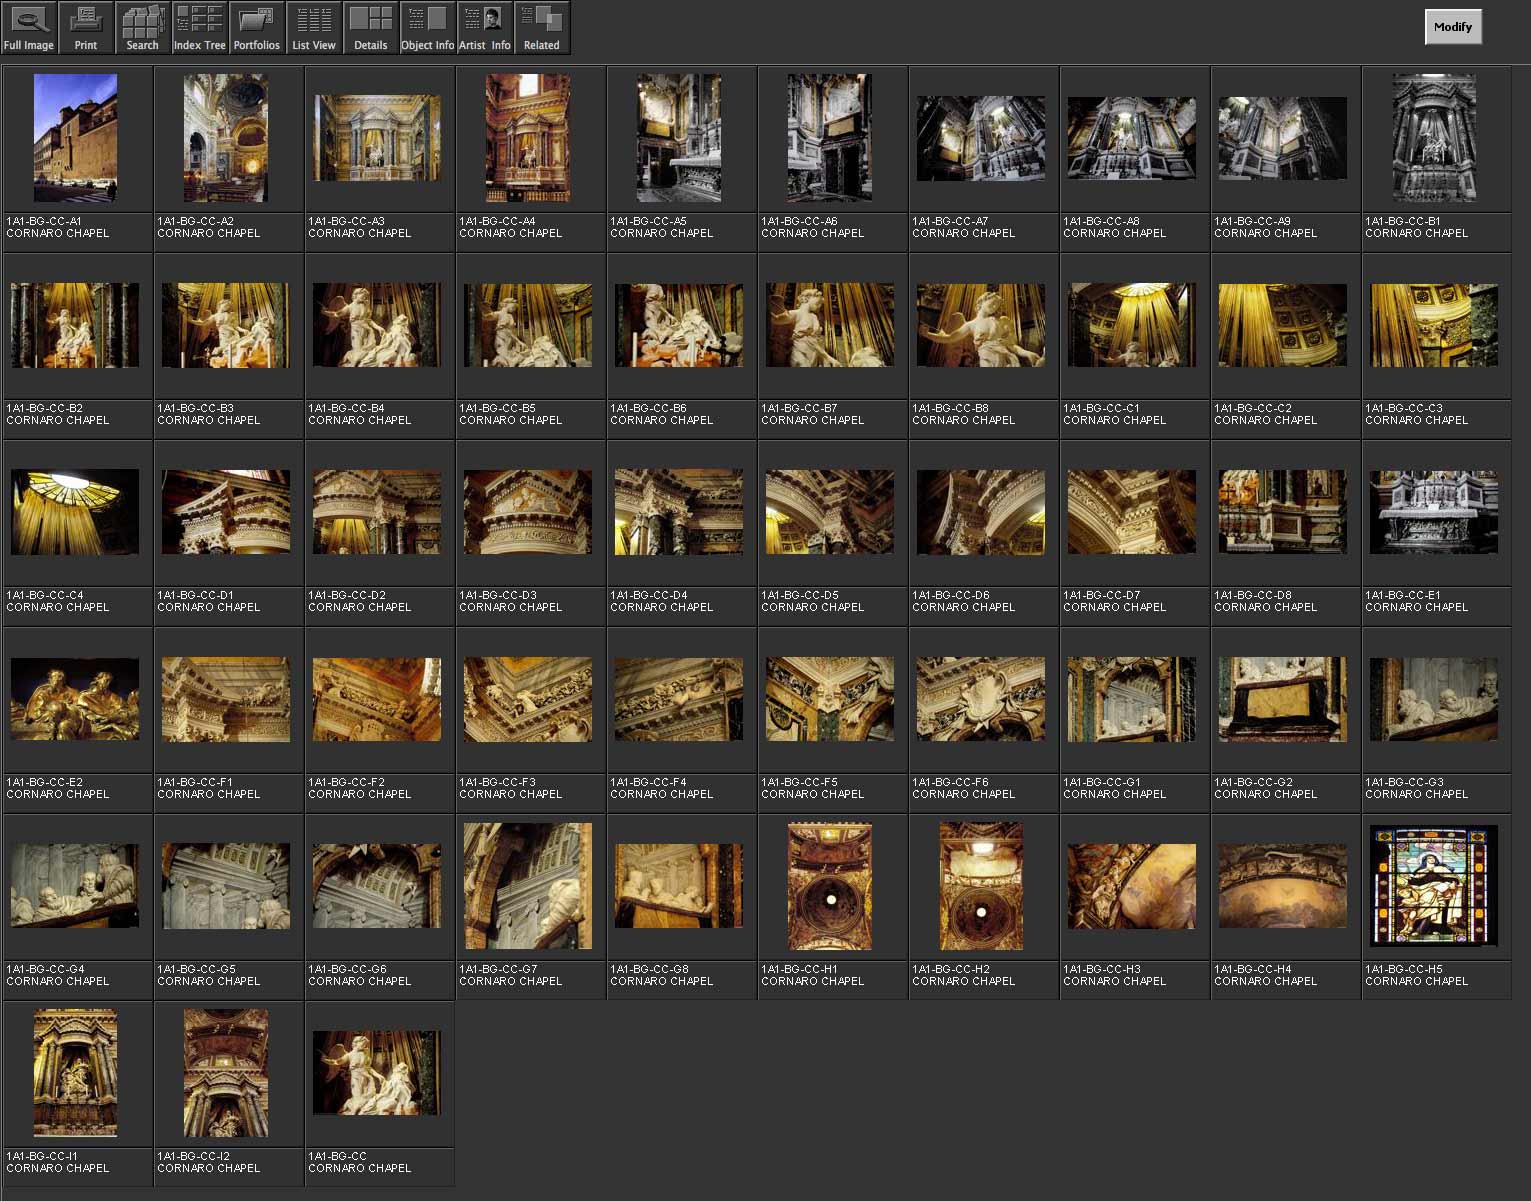The image size is (1531, 1201).
Task: Select the last thumbnail labeled 1A1-BG-CC
Action: pos(377,1073)
